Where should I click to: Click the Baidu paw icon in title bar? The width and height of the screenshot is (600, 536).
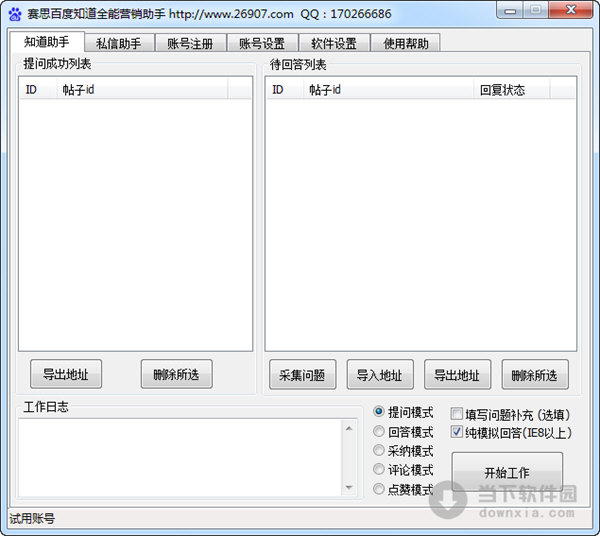[x=15, y=15]
